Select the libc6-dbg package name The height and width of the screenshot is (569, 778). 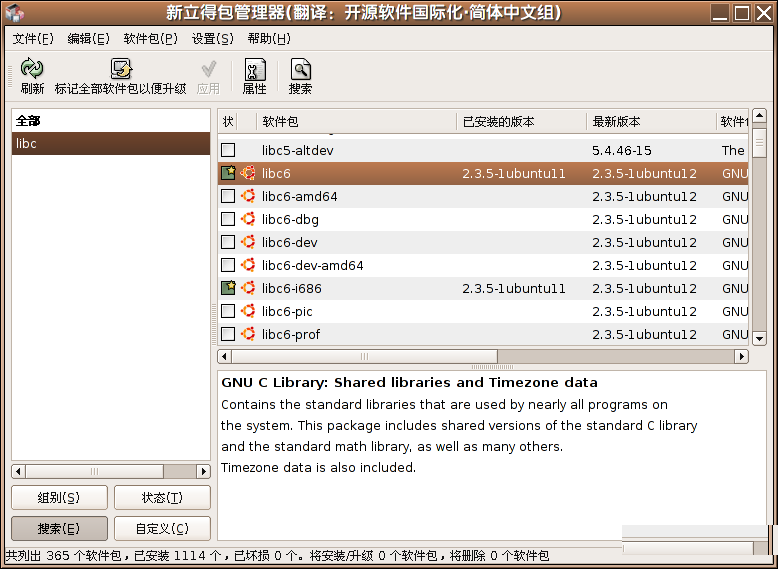coord(290,219)
